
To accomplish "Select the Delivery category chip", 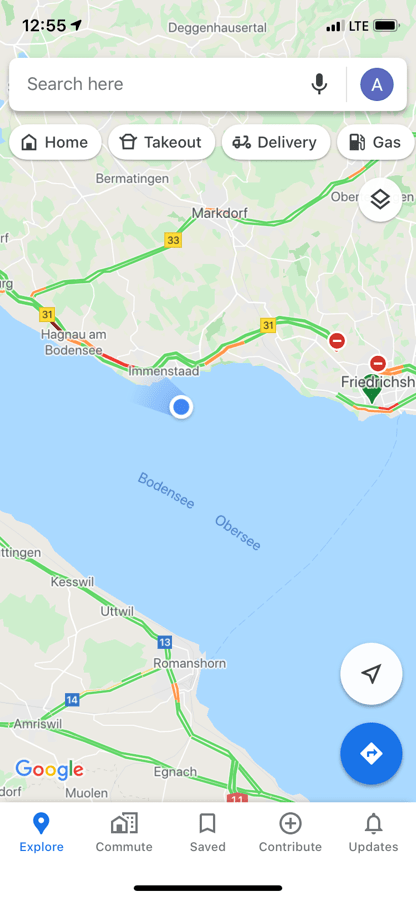I will coord(276,142).
